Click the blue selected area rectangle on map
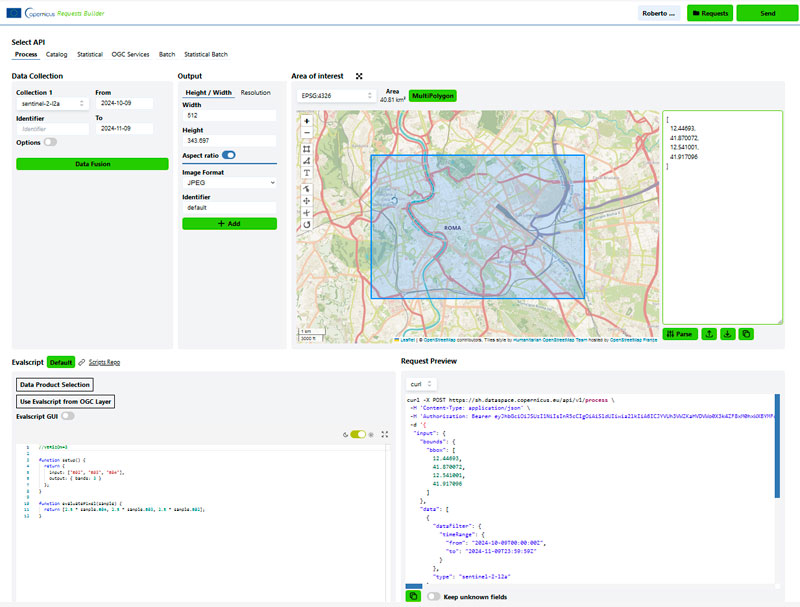 (x=478, y=227)
